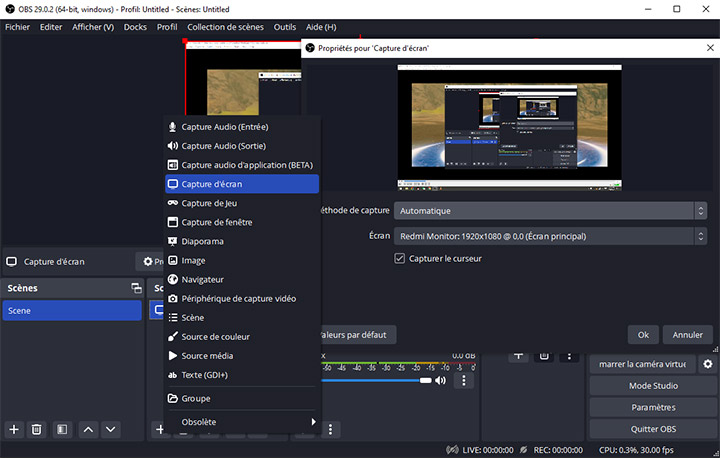Adjust the audio mixer volume slider
The width and height of the screenshot is (720, 458).
[375, 381]
